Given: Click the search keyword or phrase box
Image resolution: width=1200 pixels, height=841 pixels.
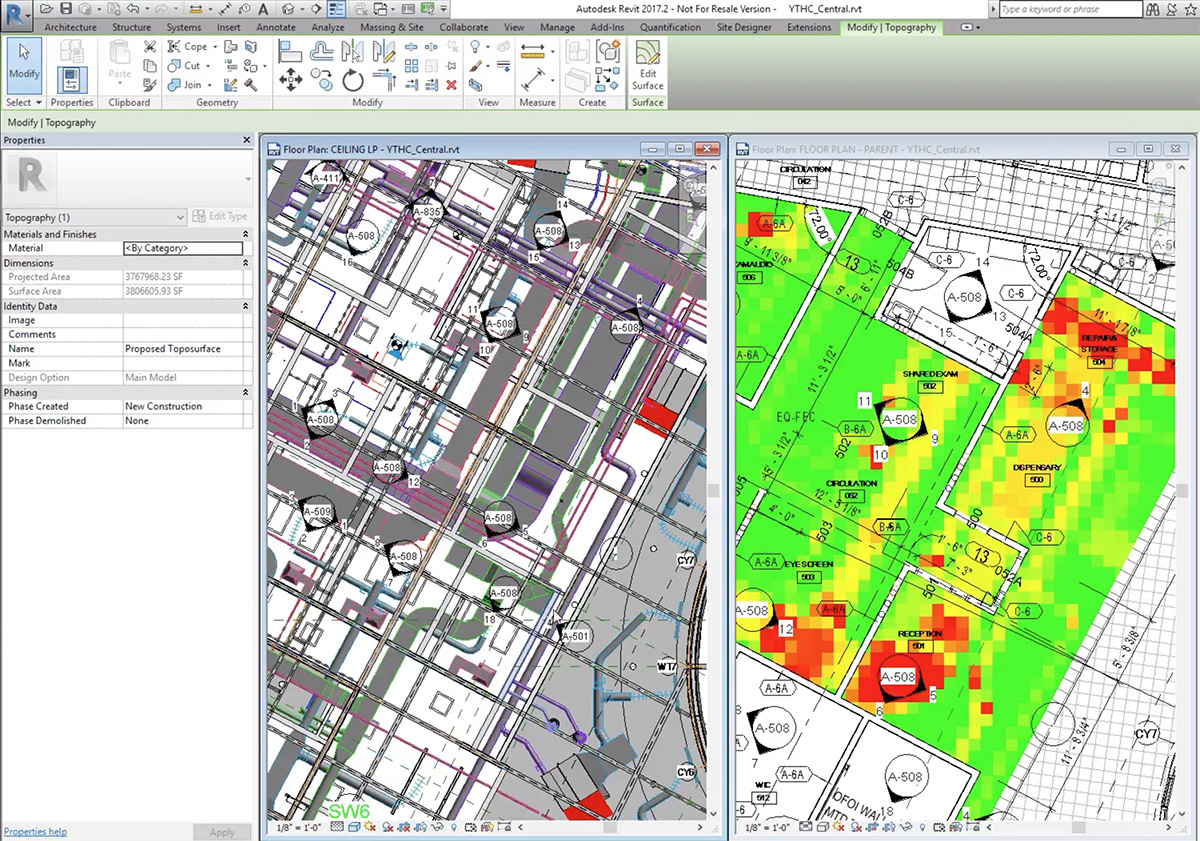Looking at the screenshot, I should [1071, 9].
